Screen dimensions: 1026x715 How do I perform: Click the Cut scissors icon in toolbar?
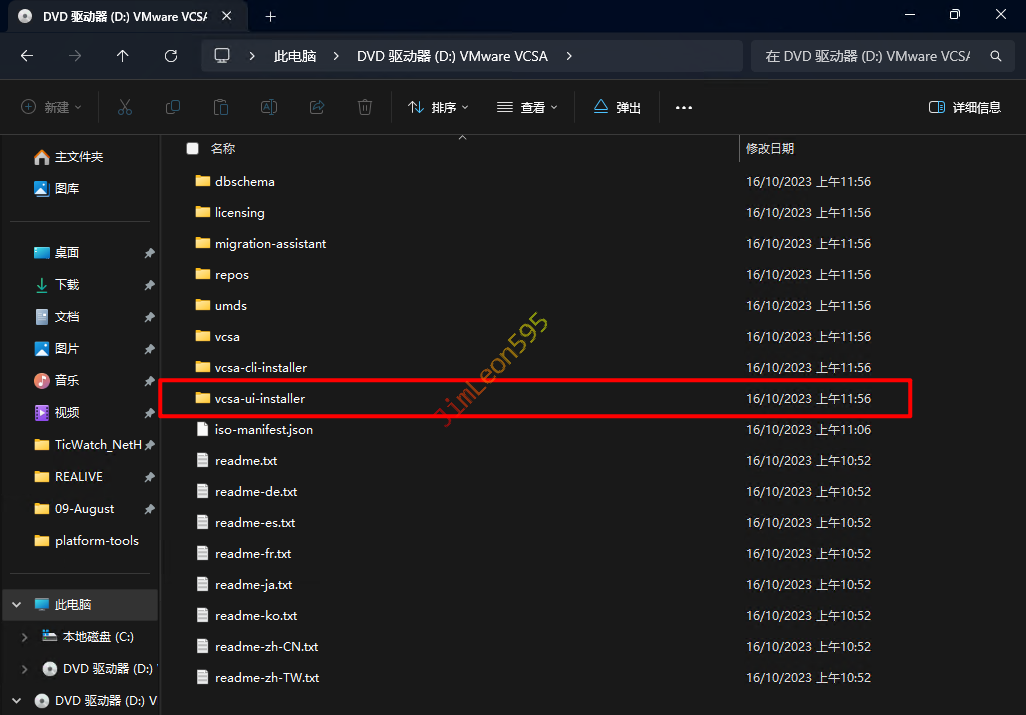125,107
